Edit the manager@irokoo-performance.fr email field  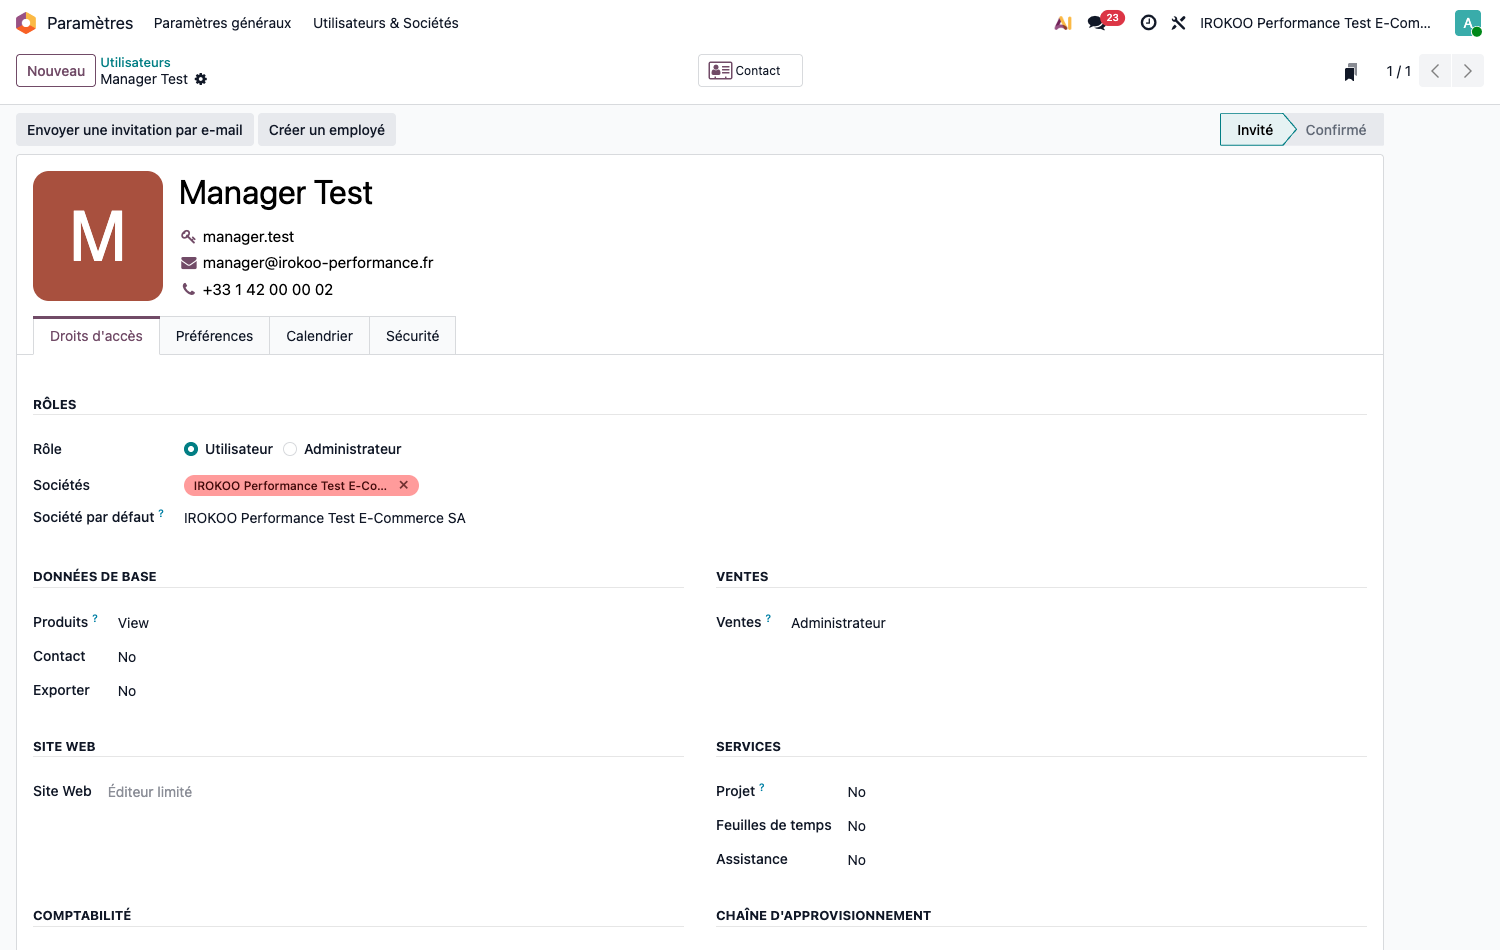pyautogui.click(x=318, y=263)
